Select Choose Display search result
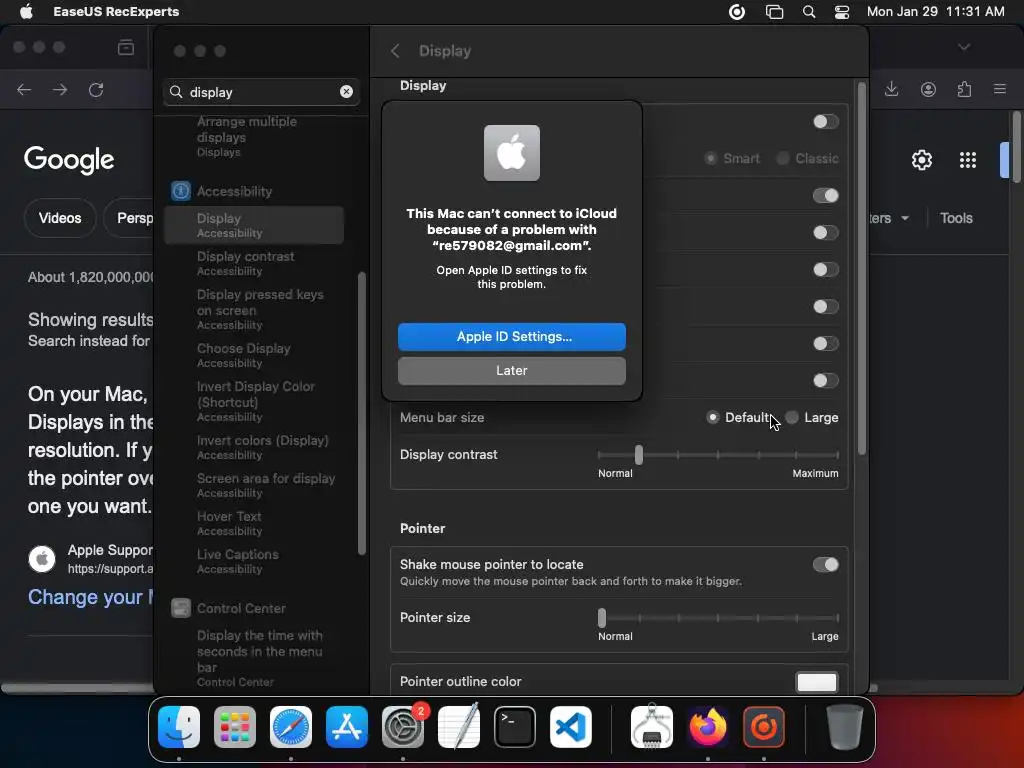This screenshot has height=768, width=1024. (255, 355)
